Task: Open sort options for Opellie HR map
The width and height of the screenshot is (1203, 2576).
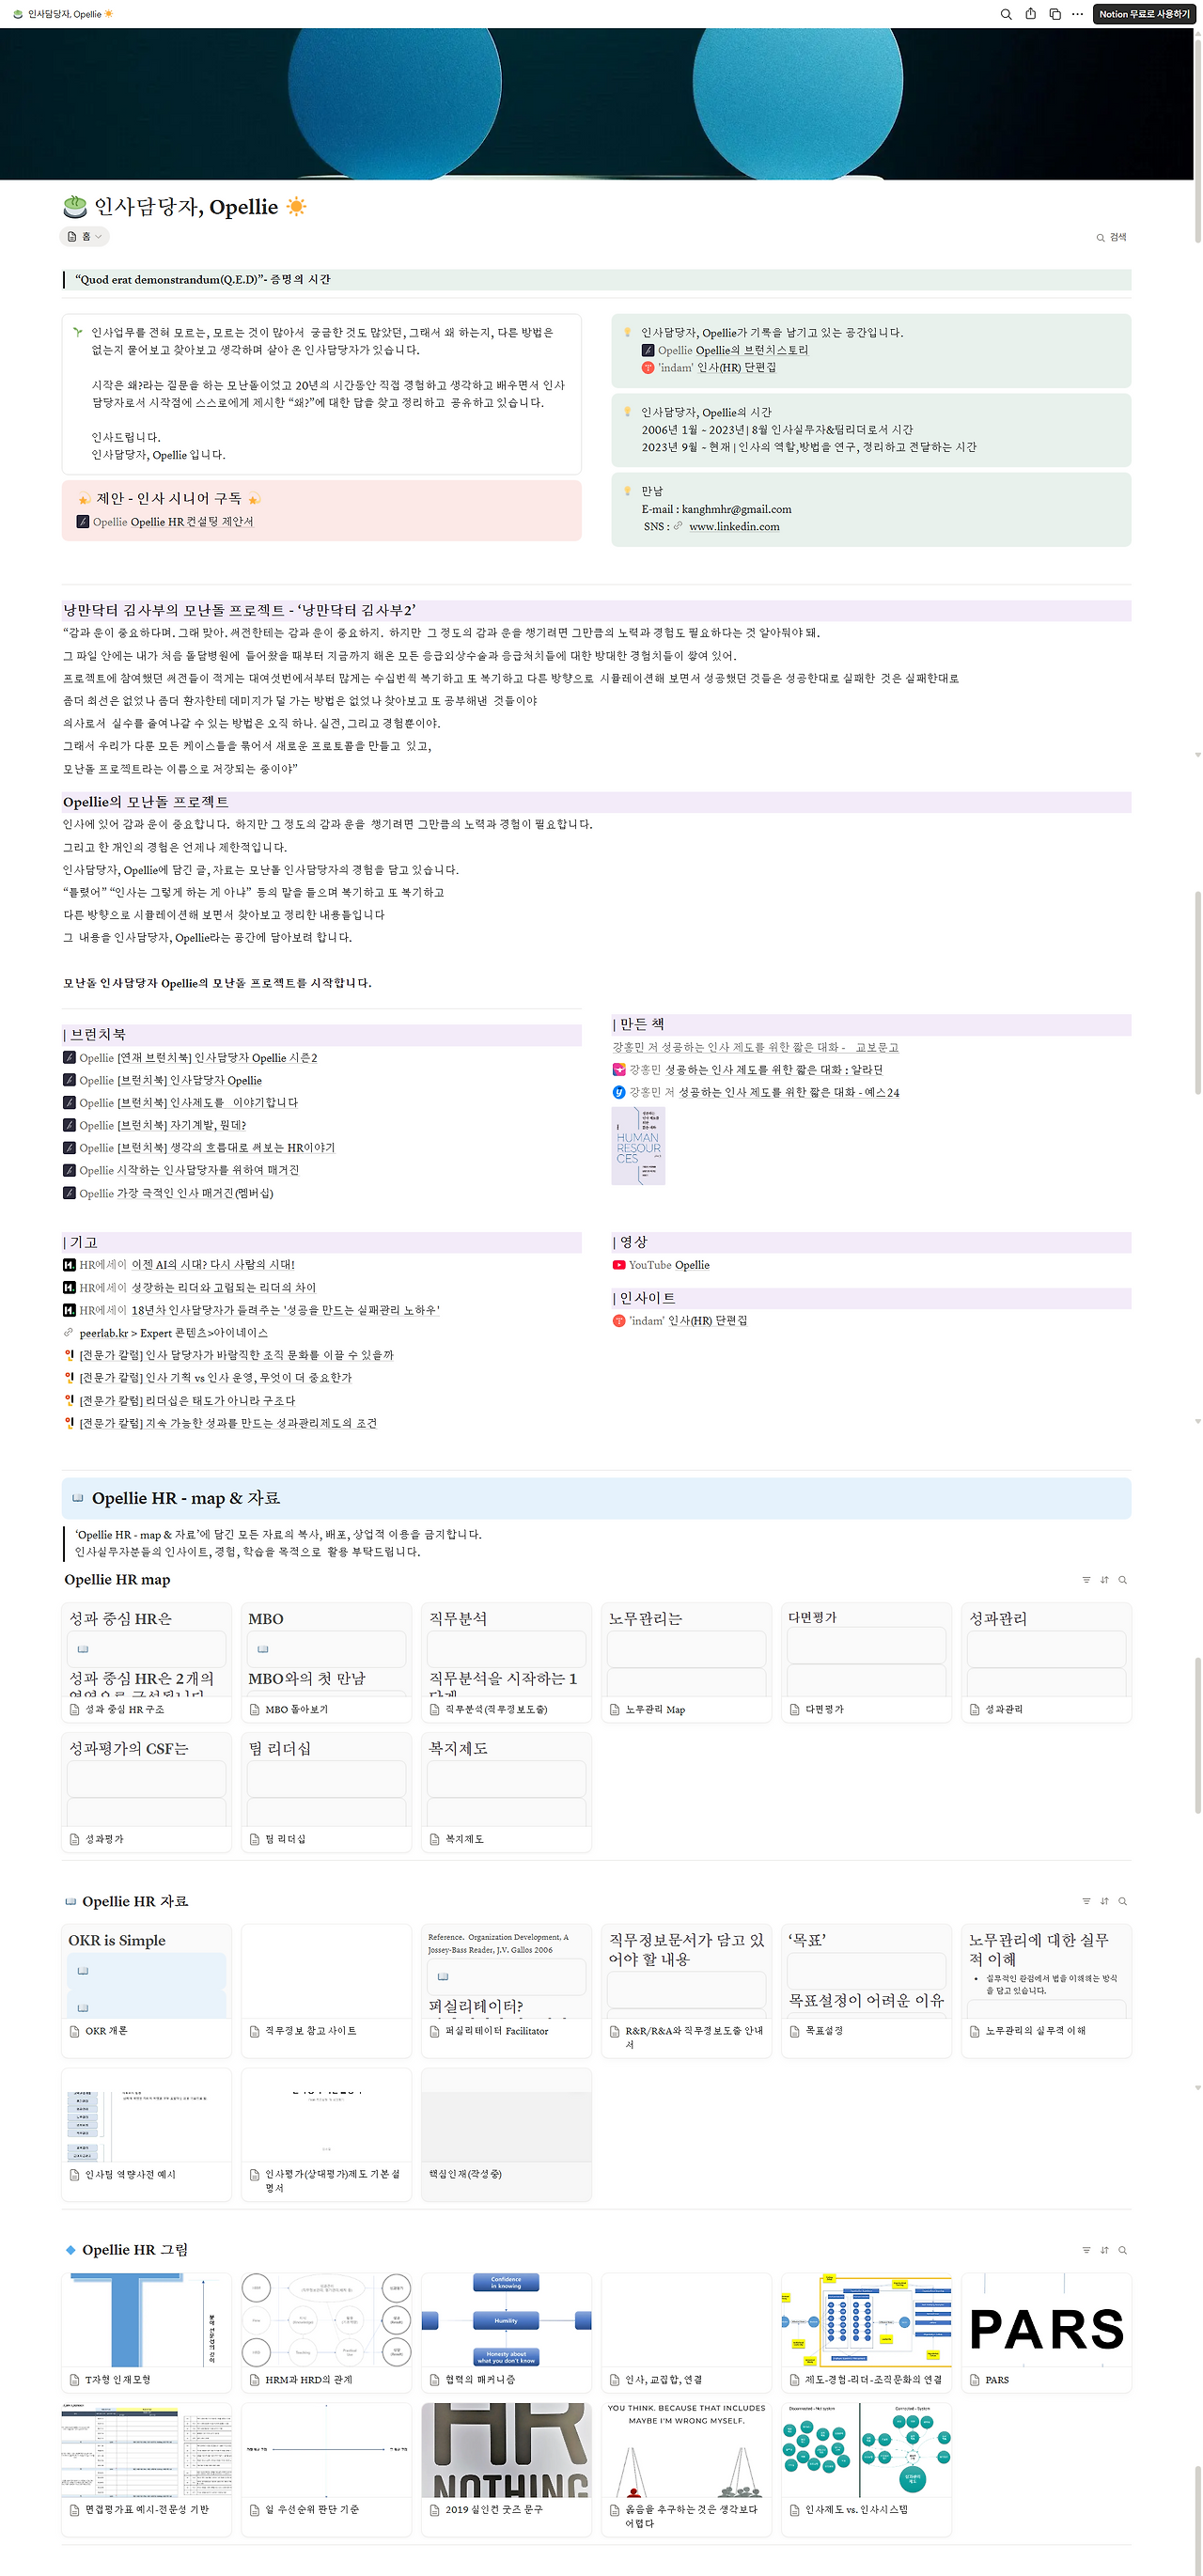Action: [x=1104, y=1580]
